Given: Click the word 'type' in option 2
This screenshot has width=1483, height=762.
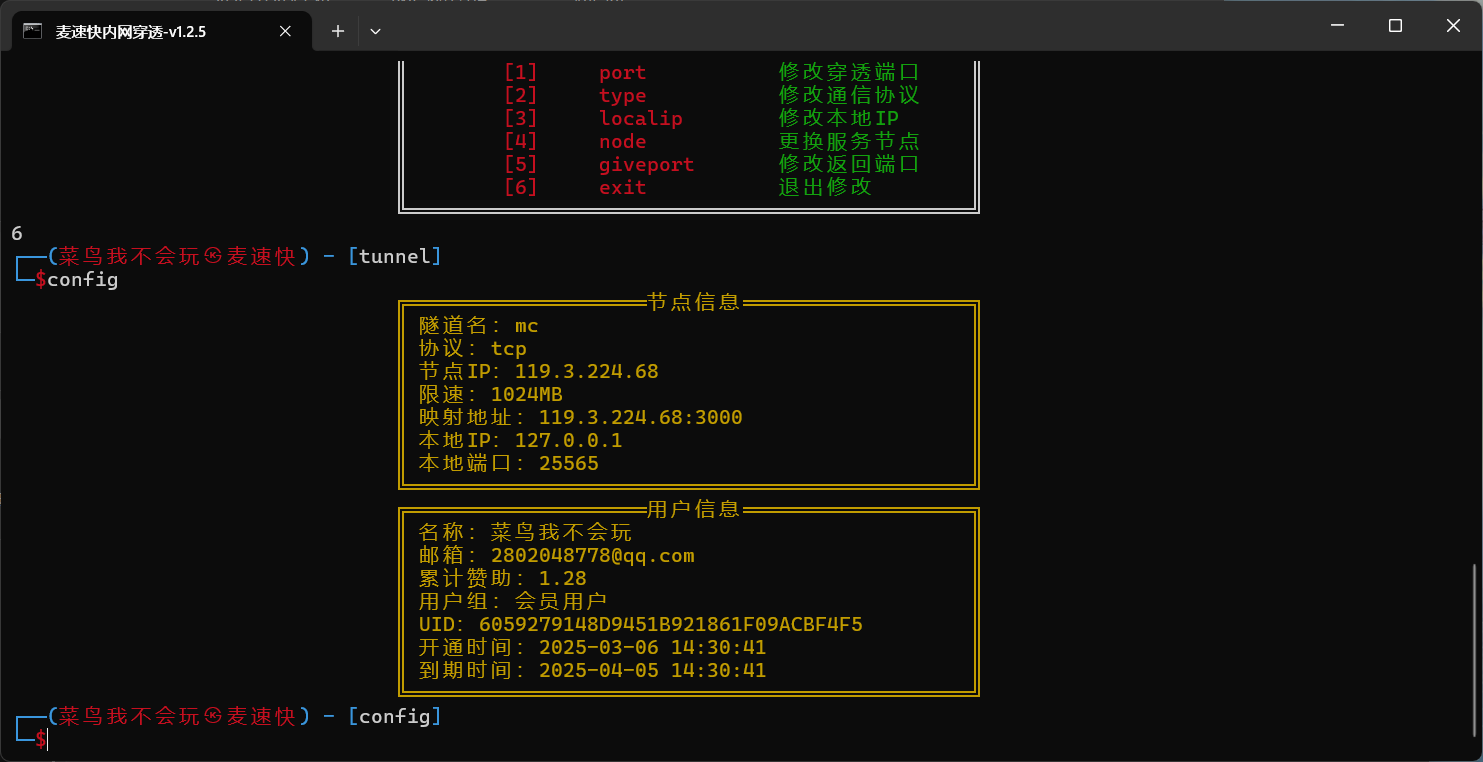Looking at the screenshot, I should tap(622, 96).
